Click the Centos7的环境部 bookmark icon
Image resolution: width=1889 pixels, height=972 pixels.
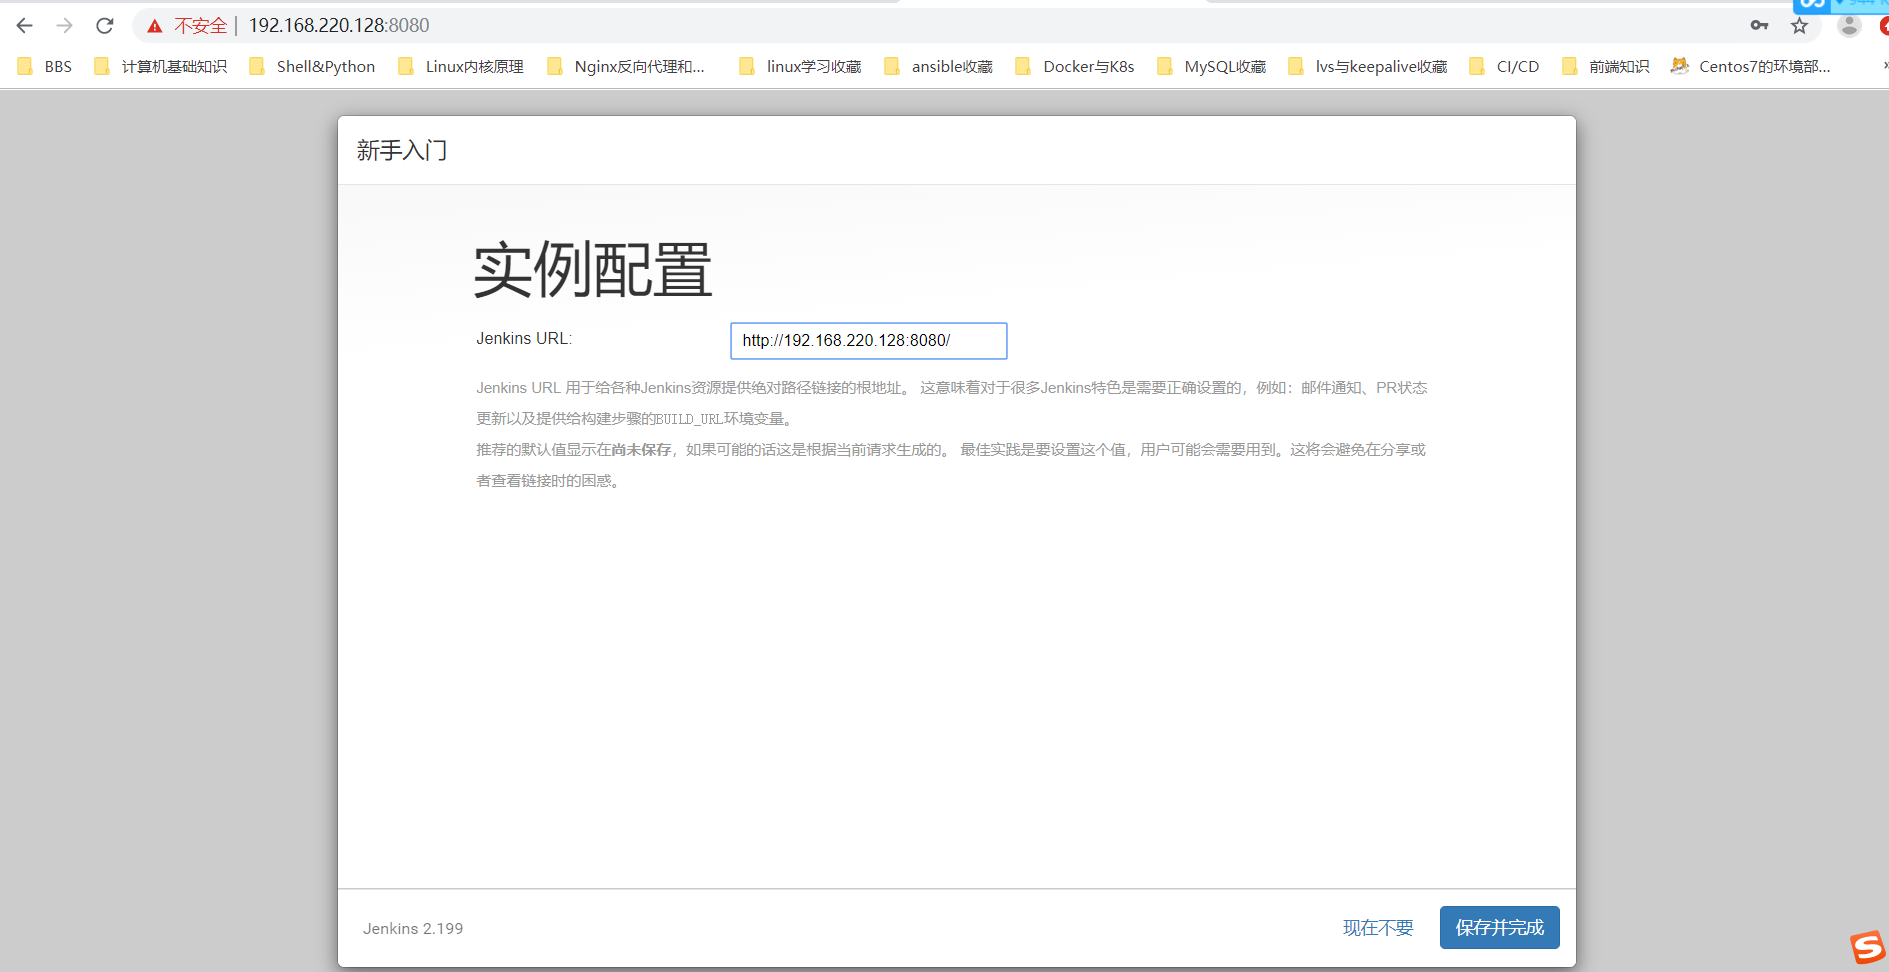pyautogui.click(x=1680, y=65)
